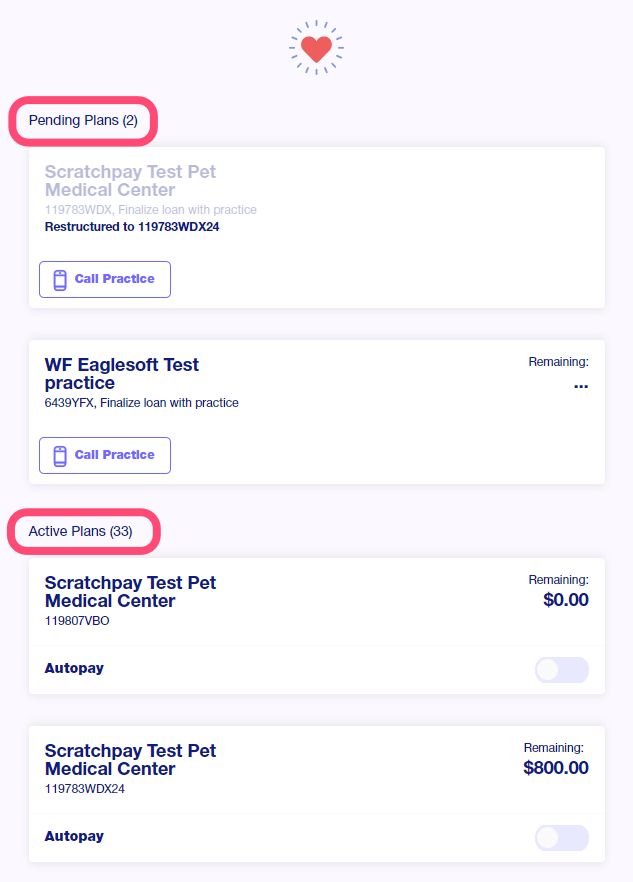Viewport: 633px width, 882px height.
Task: Open the WF Eaglesoft Test practice card title
Action: click(x=122, y=374)
